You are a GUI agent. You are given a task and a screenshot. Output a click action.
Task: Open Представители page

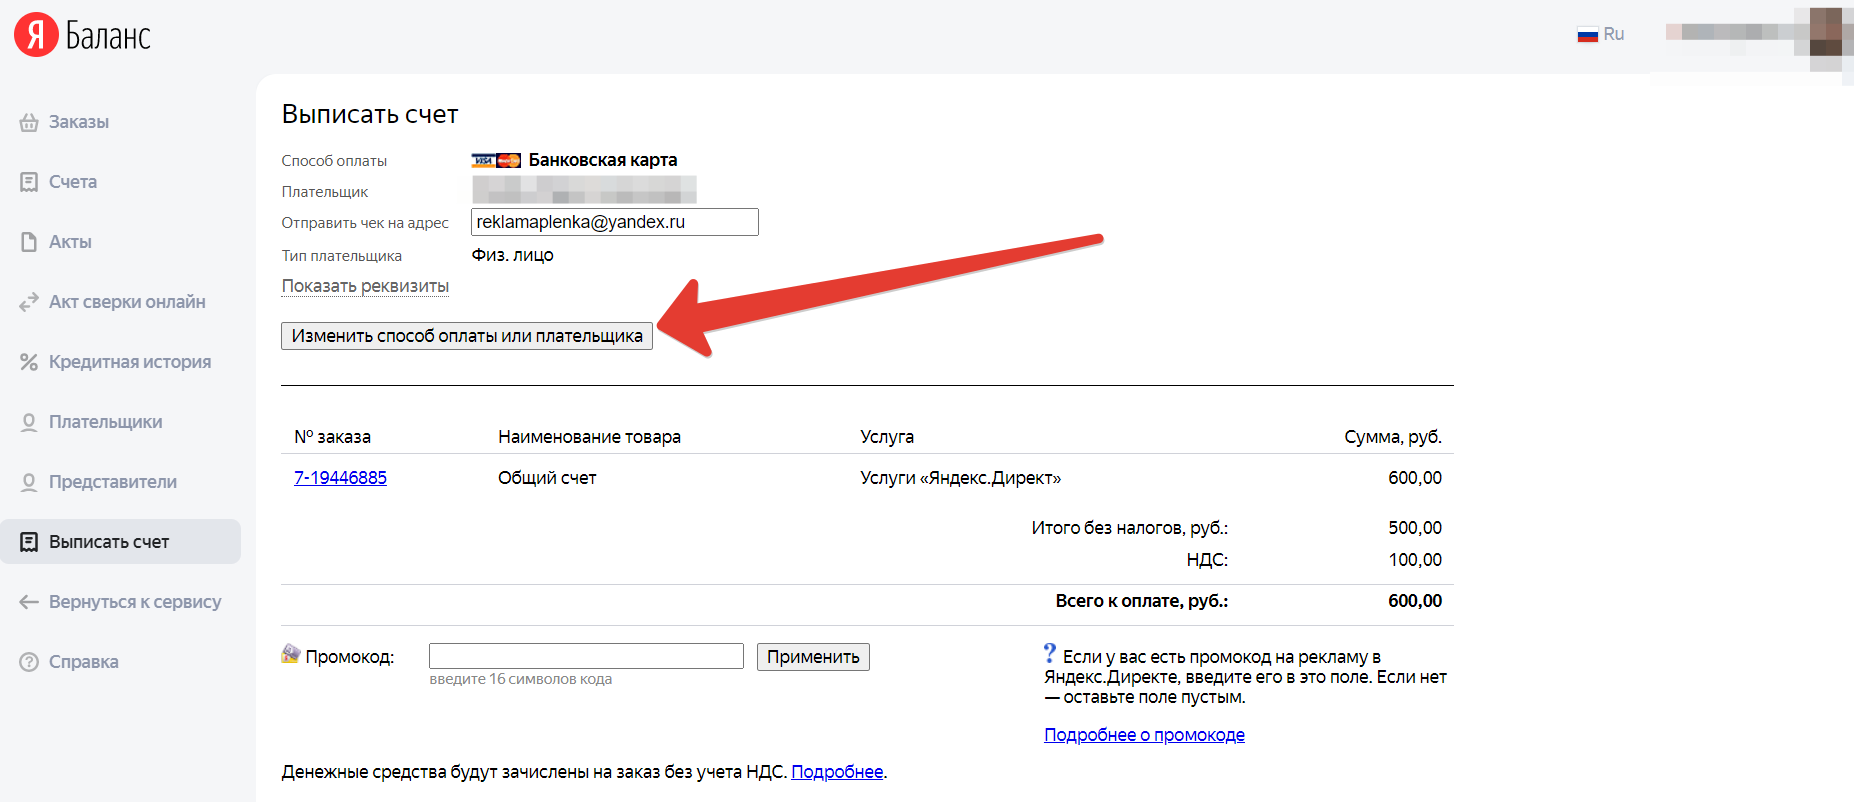(113, 482)
